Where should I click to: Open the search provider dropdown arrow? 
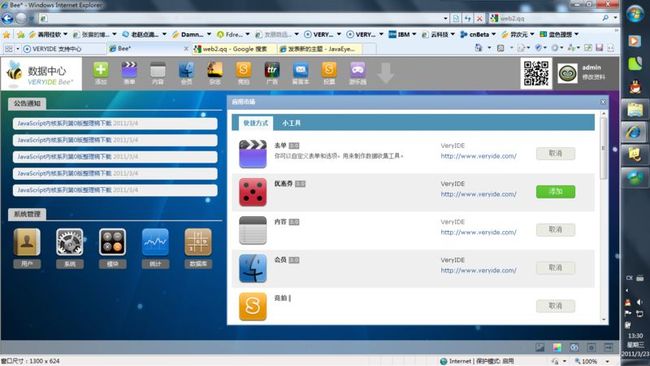point(616,18)
